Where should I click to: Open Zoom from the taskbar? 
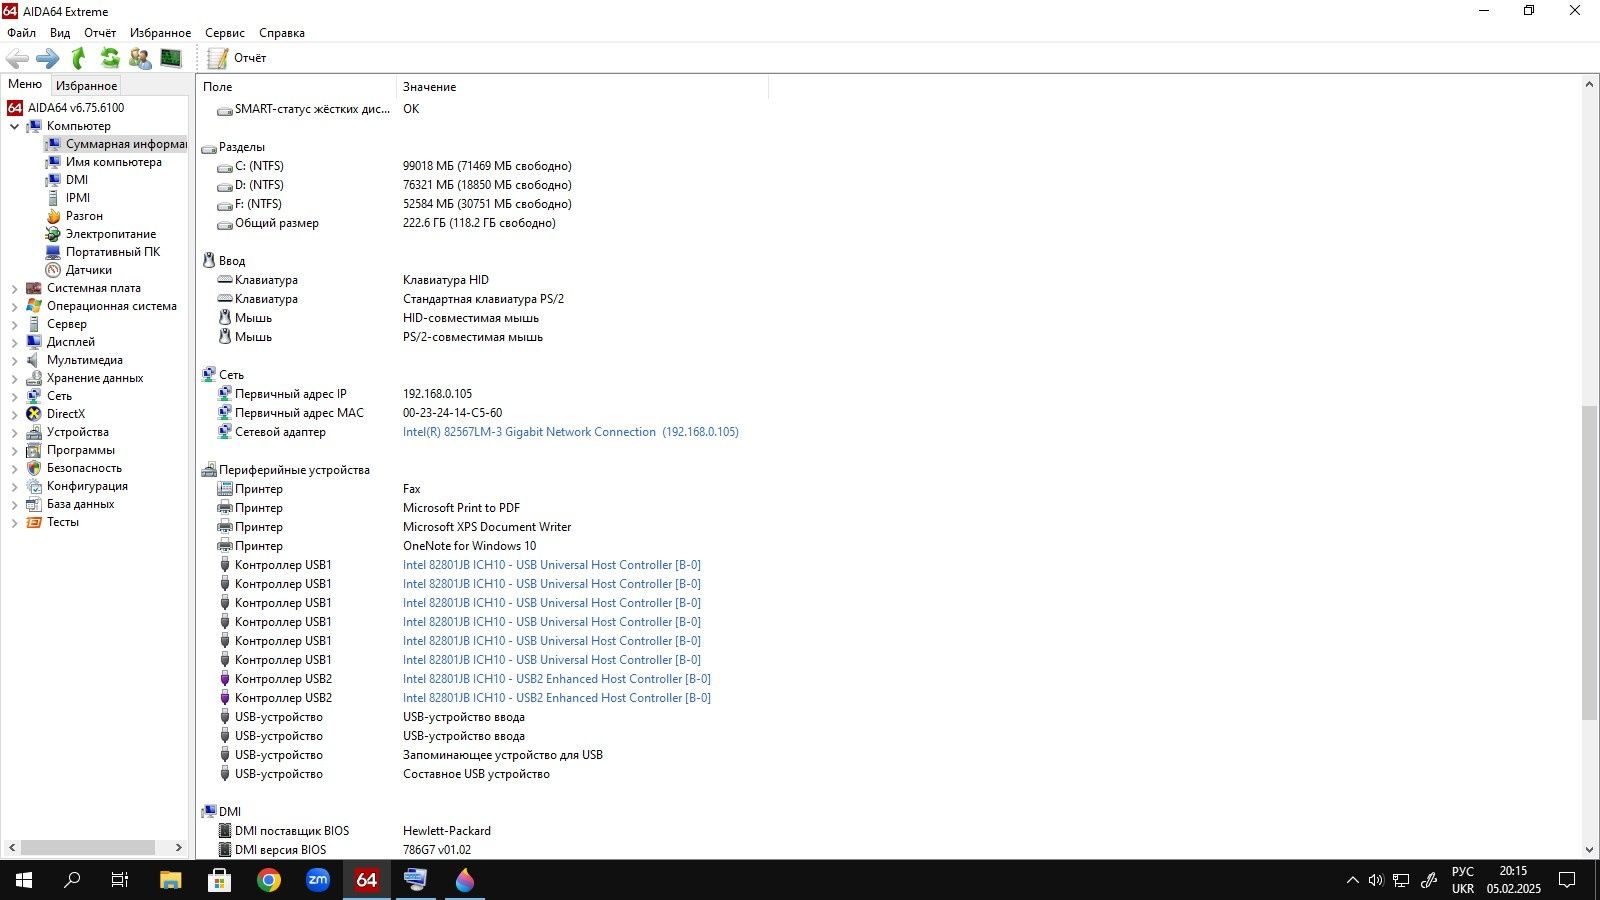(x=317, y=880)
